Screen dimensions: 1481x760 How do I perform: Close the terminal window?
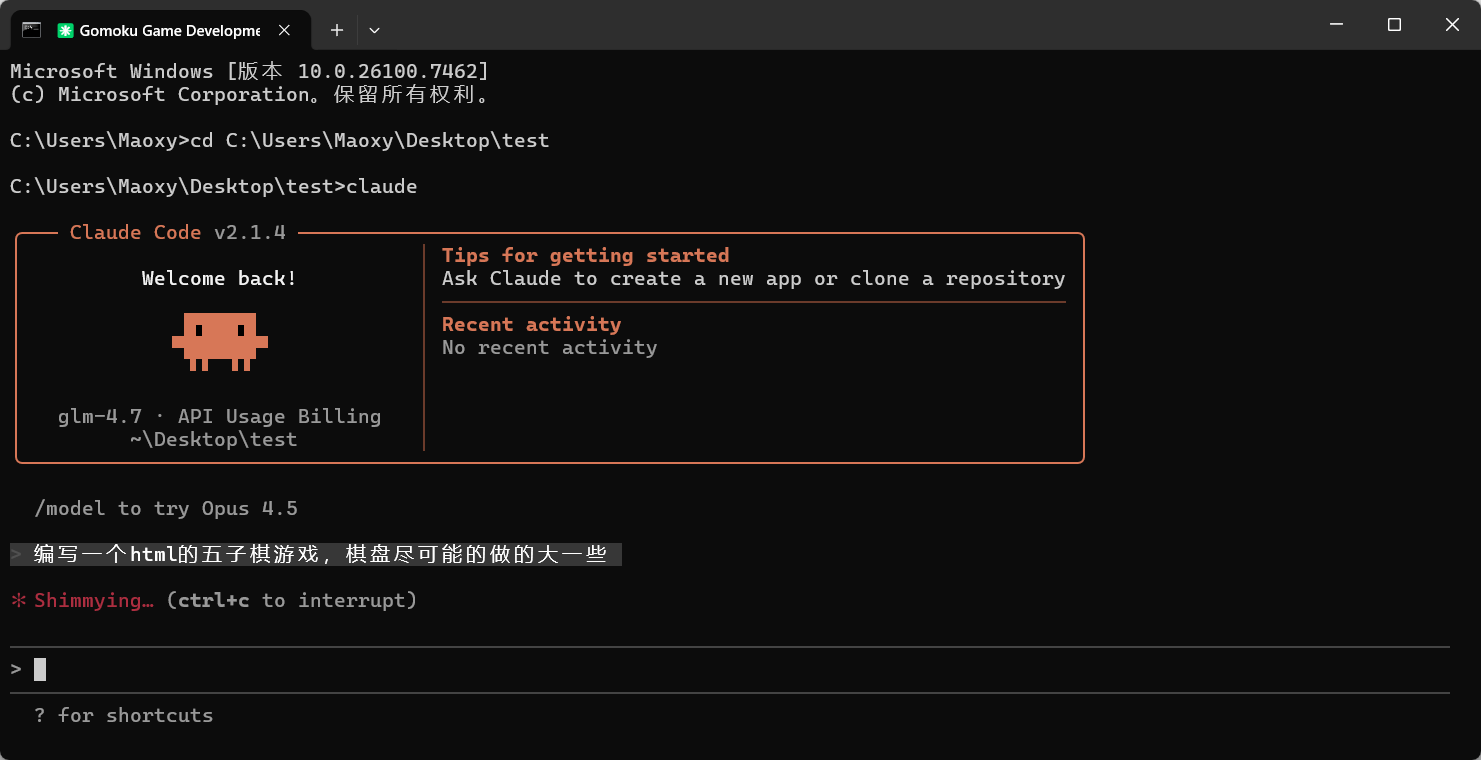[x=1452, y=25]
